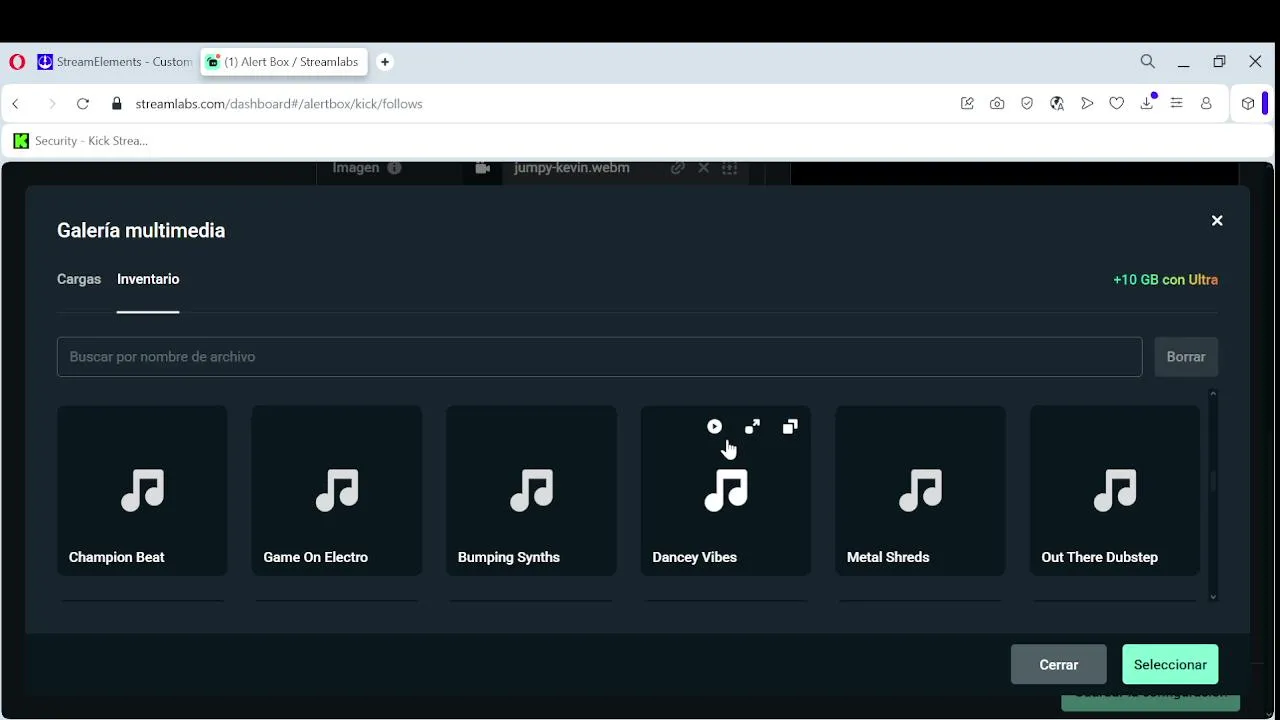Pick the Metal Shreds sound card

(920, 490)
